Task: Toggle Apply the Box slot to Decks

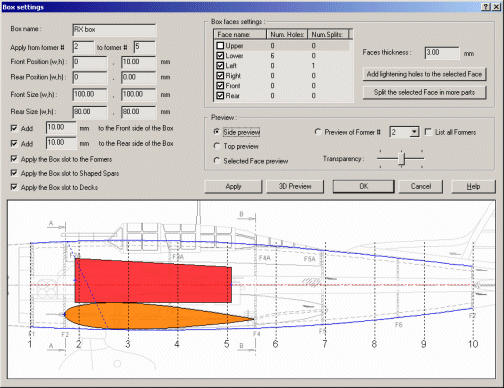Action: point(14,187)
